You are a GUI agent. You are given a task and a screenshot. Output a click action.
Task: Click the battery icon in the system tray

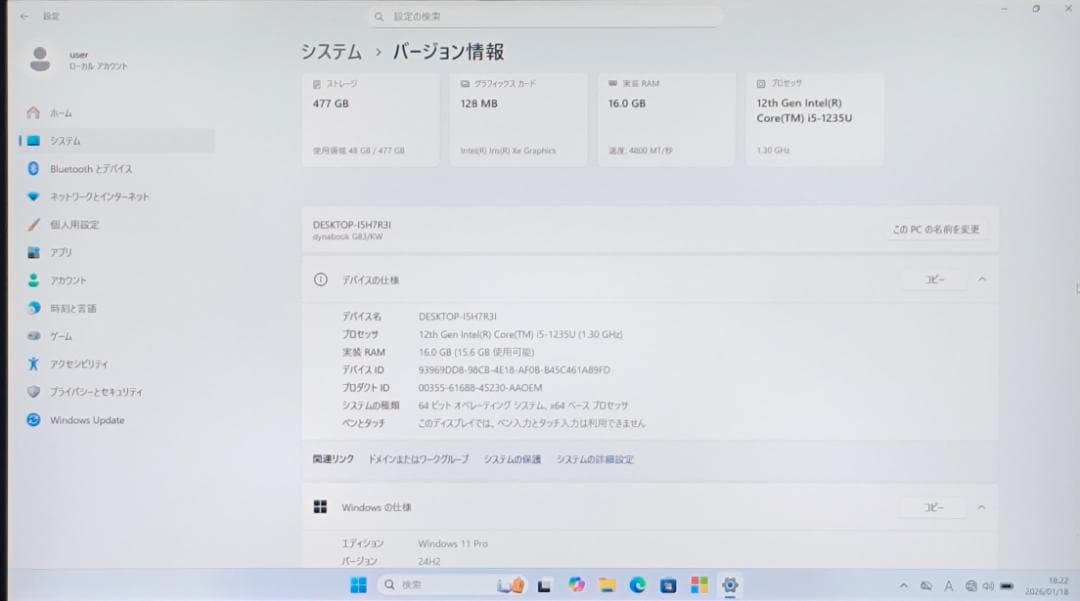(1007, 585)
